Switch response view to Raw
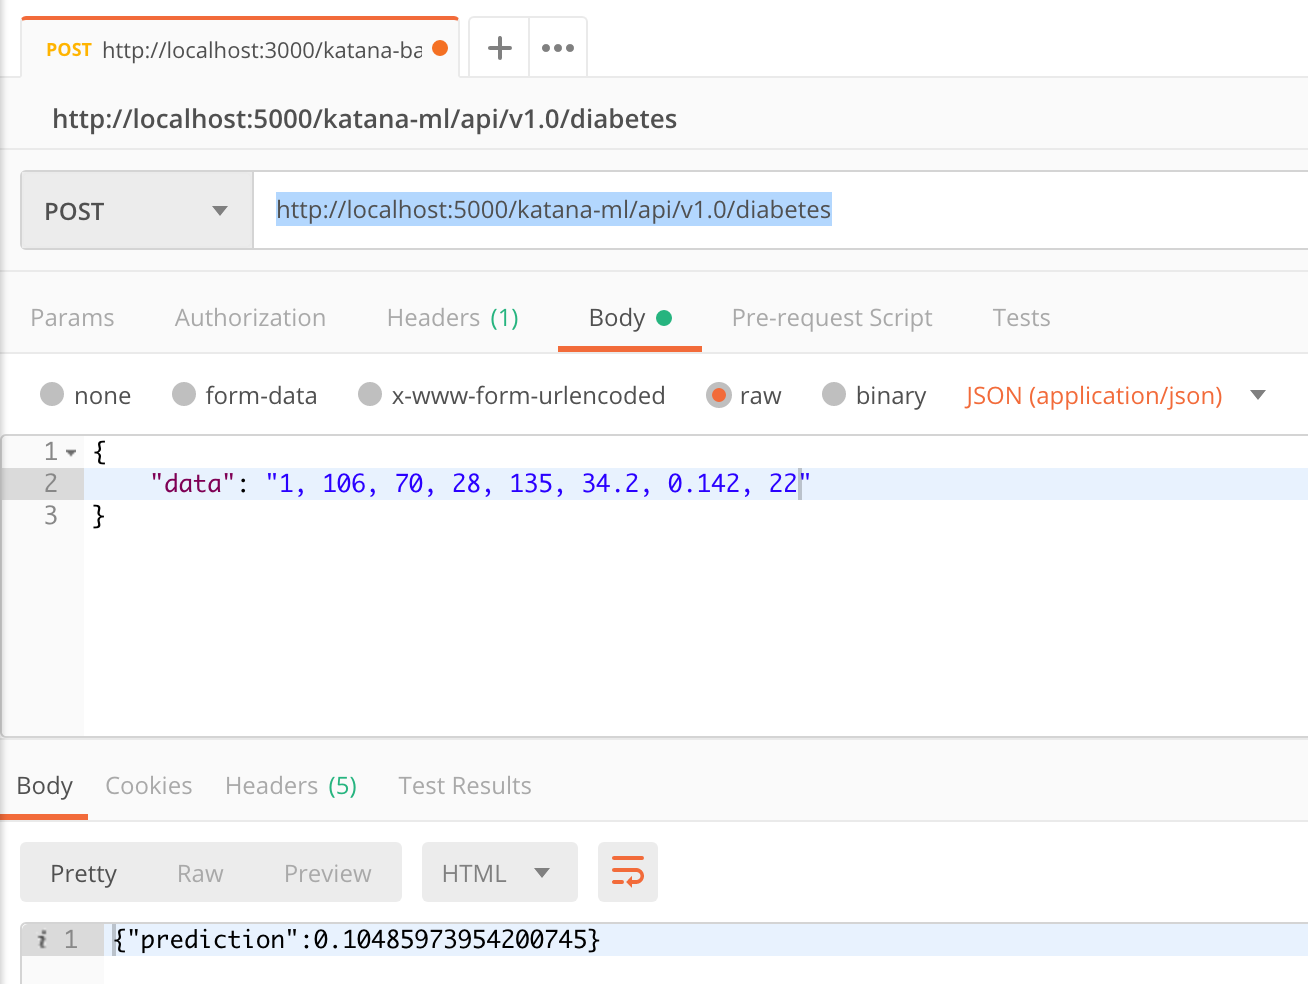 click(199, 872)
